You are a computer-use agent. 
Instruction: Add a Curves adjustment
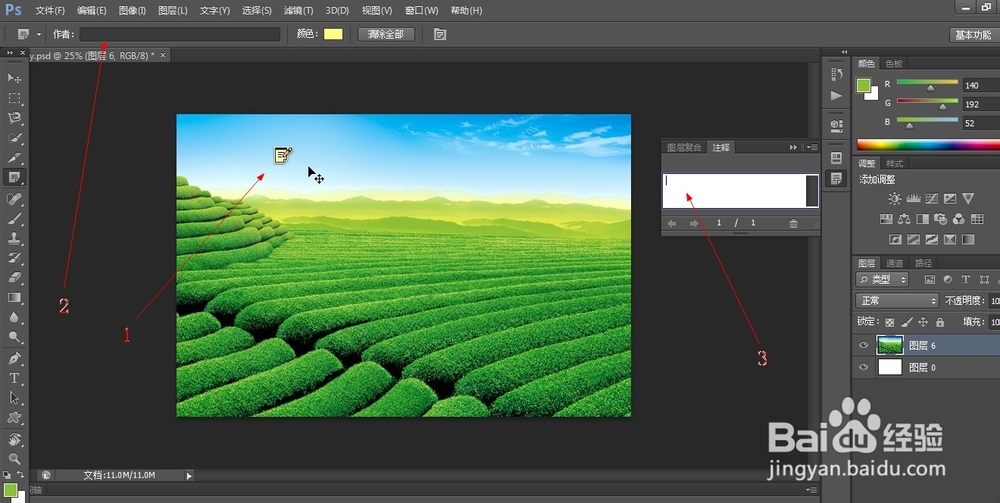point(932,199)
